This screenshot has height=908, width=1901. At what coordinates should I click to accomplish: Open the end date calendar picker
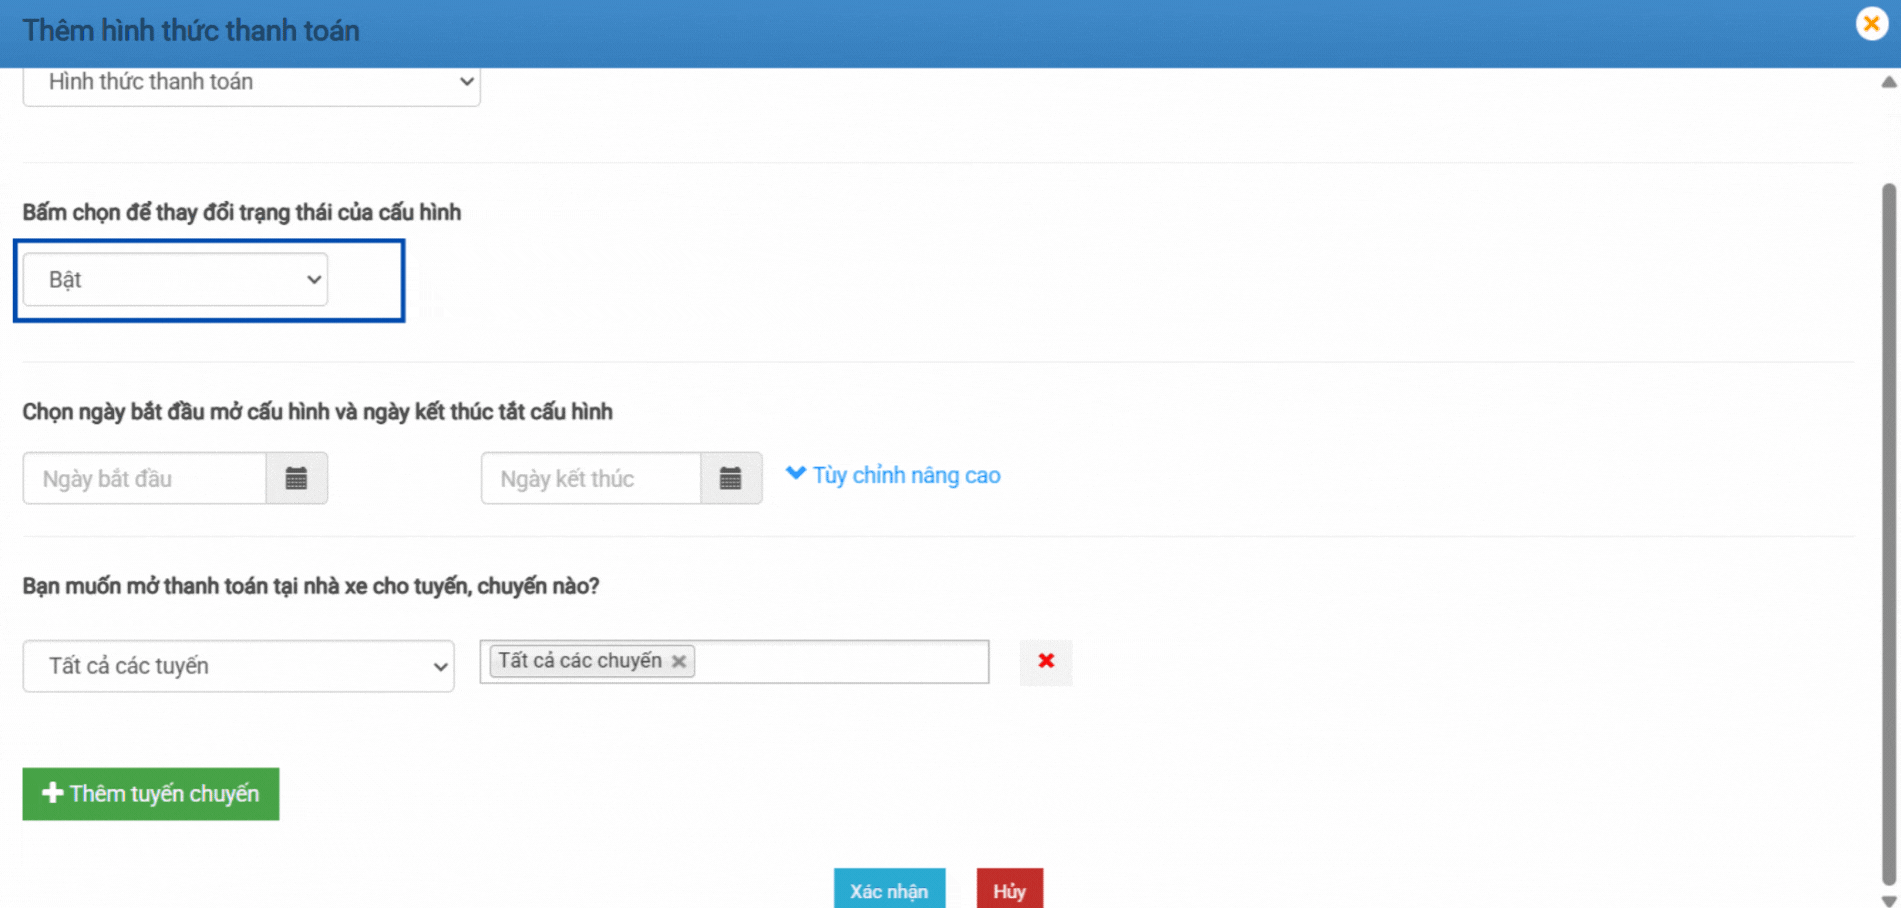pyautogui.click(x=731, y=479)
